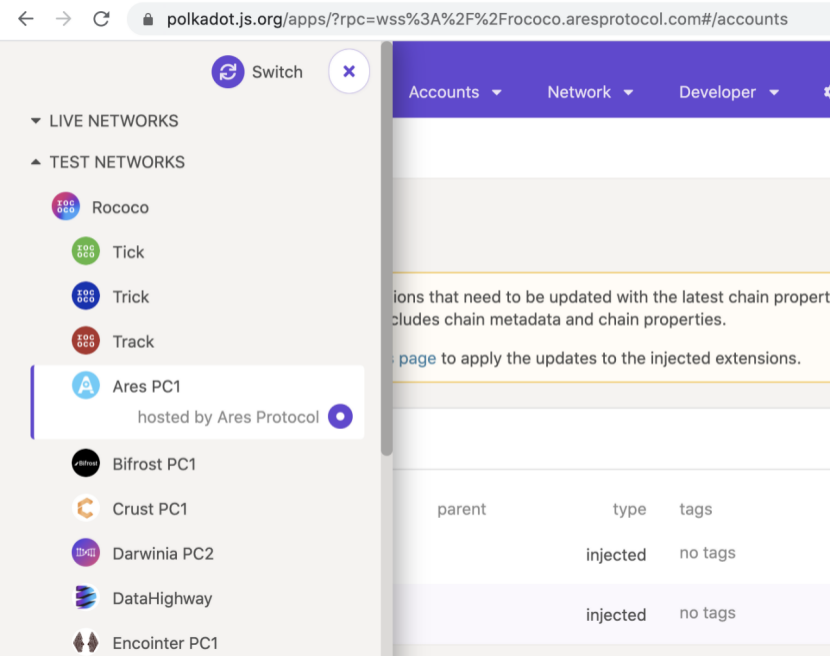Select the 'Tick' network name

[x=128, y=252]
